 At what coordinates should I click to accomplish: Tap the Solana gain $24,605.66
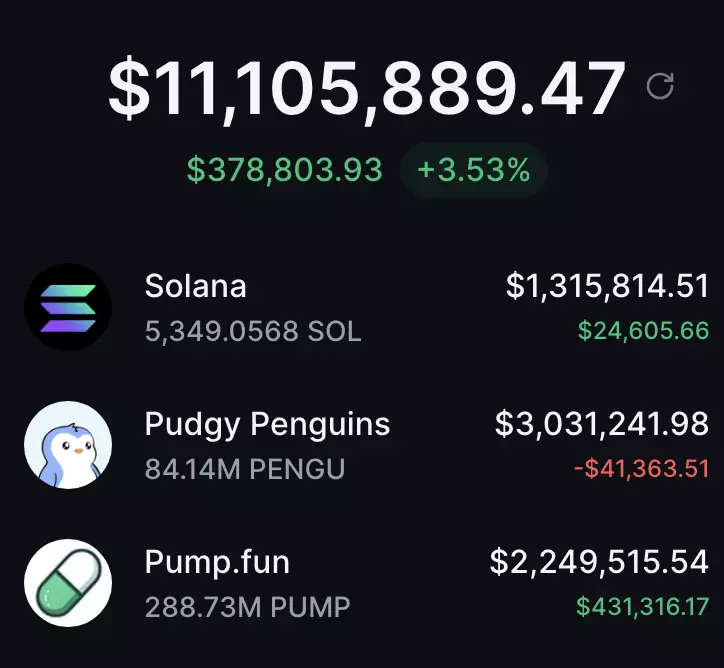click(643, 331)
